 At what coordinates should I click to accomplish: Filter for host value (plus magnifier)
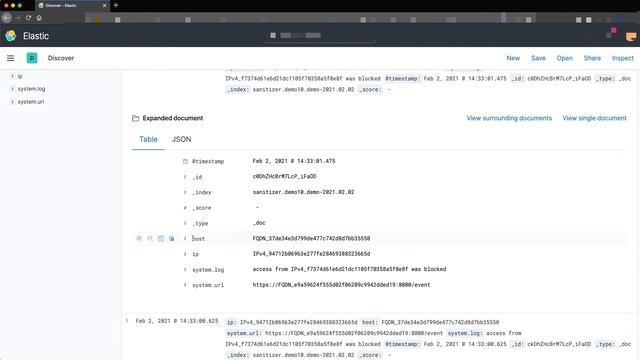tap(140, 238)
